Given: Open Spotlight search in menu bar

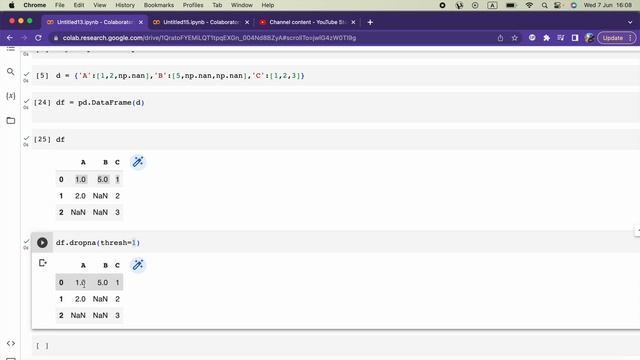Looking at the screenshot, I should tap(544, 5).
